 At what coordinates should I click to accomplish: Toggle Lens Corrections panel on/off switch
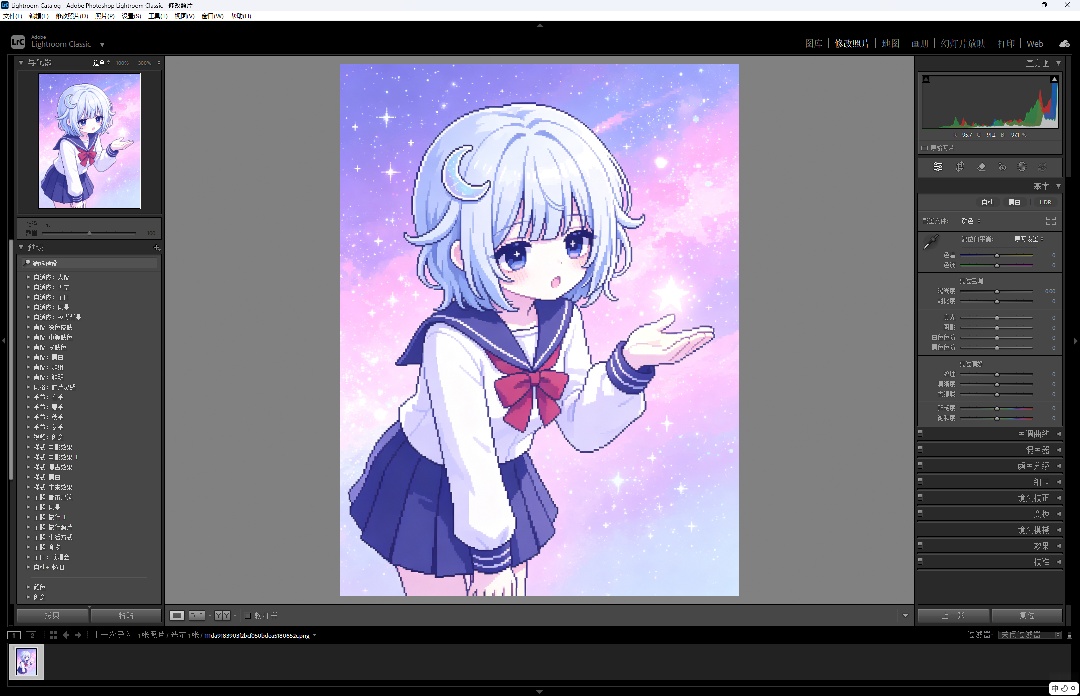(920, 497)
